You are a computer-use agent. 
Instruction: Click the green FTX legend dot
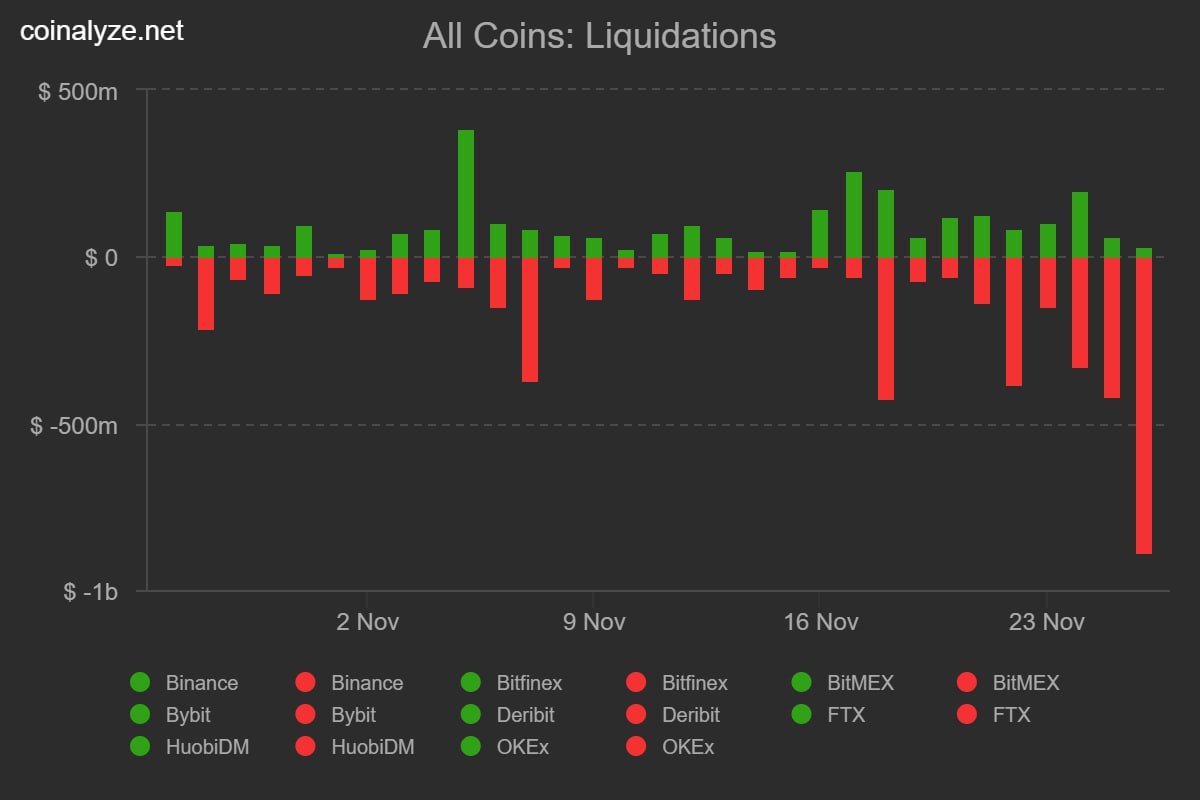click(802, 715)
